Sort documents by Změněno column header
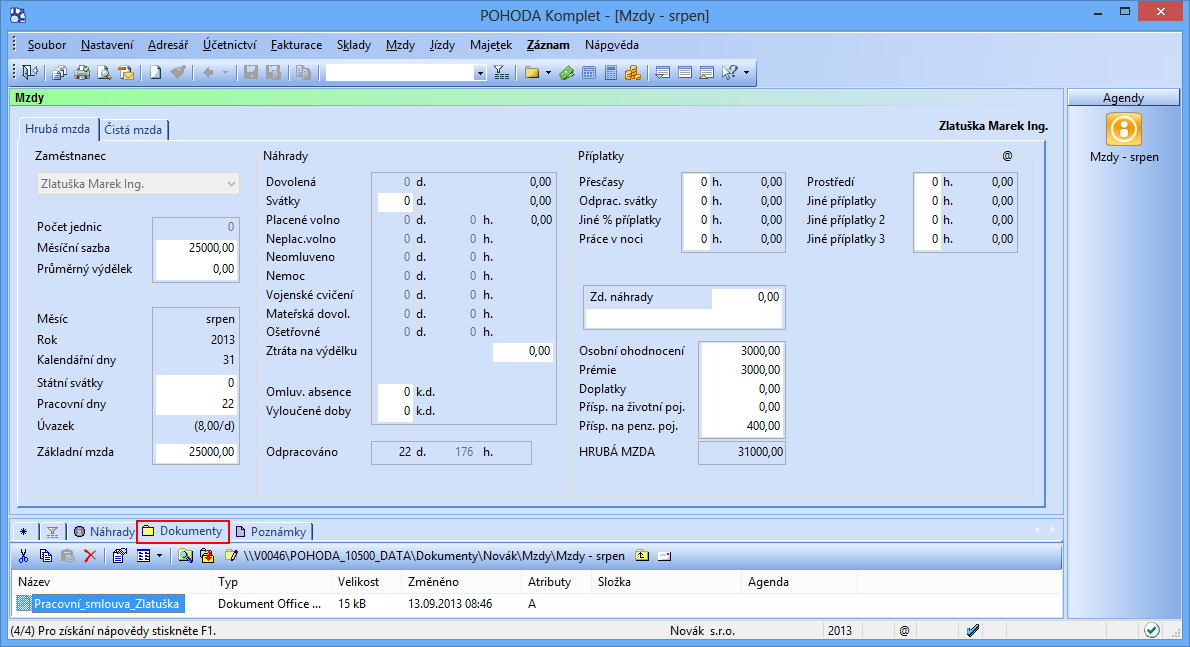Screen dimensions: 1190x647 coord(462,582)
